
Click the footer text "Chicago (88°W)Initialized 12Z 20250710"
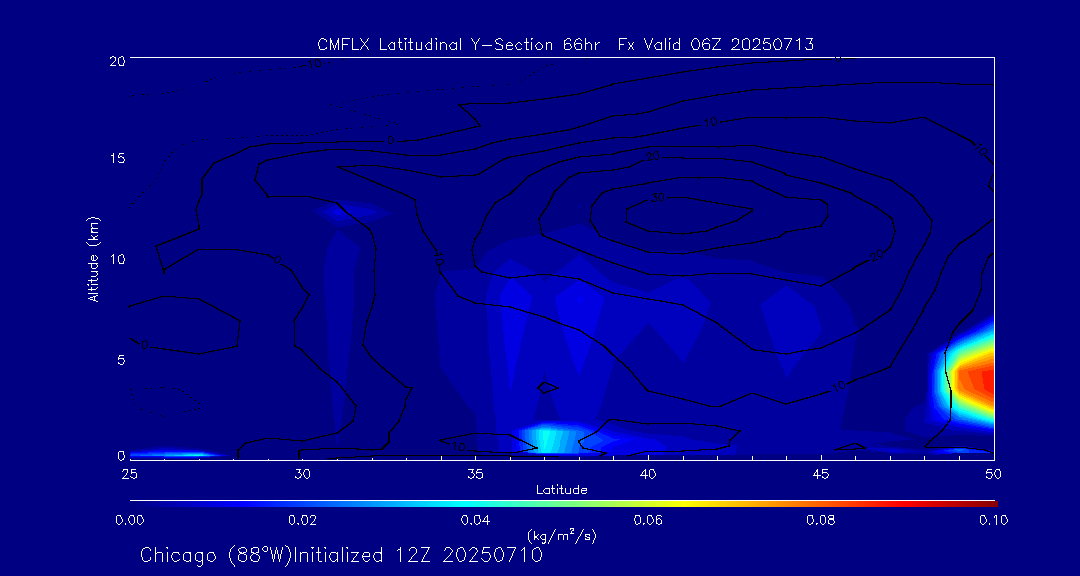pos(341,555)
